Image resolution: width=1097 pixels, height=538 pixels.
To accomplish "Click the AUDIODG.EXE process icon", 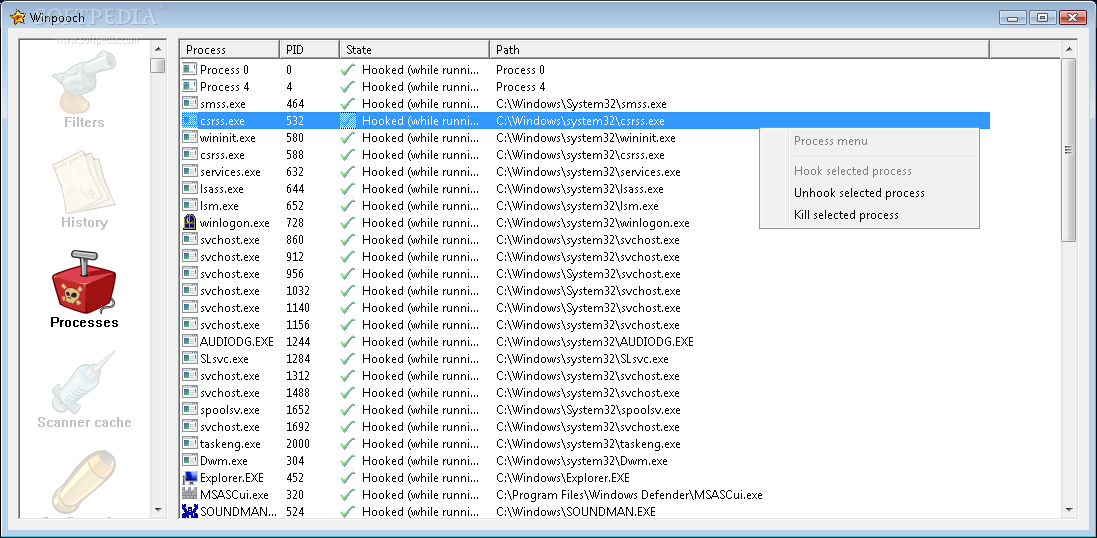I will 190,341.
